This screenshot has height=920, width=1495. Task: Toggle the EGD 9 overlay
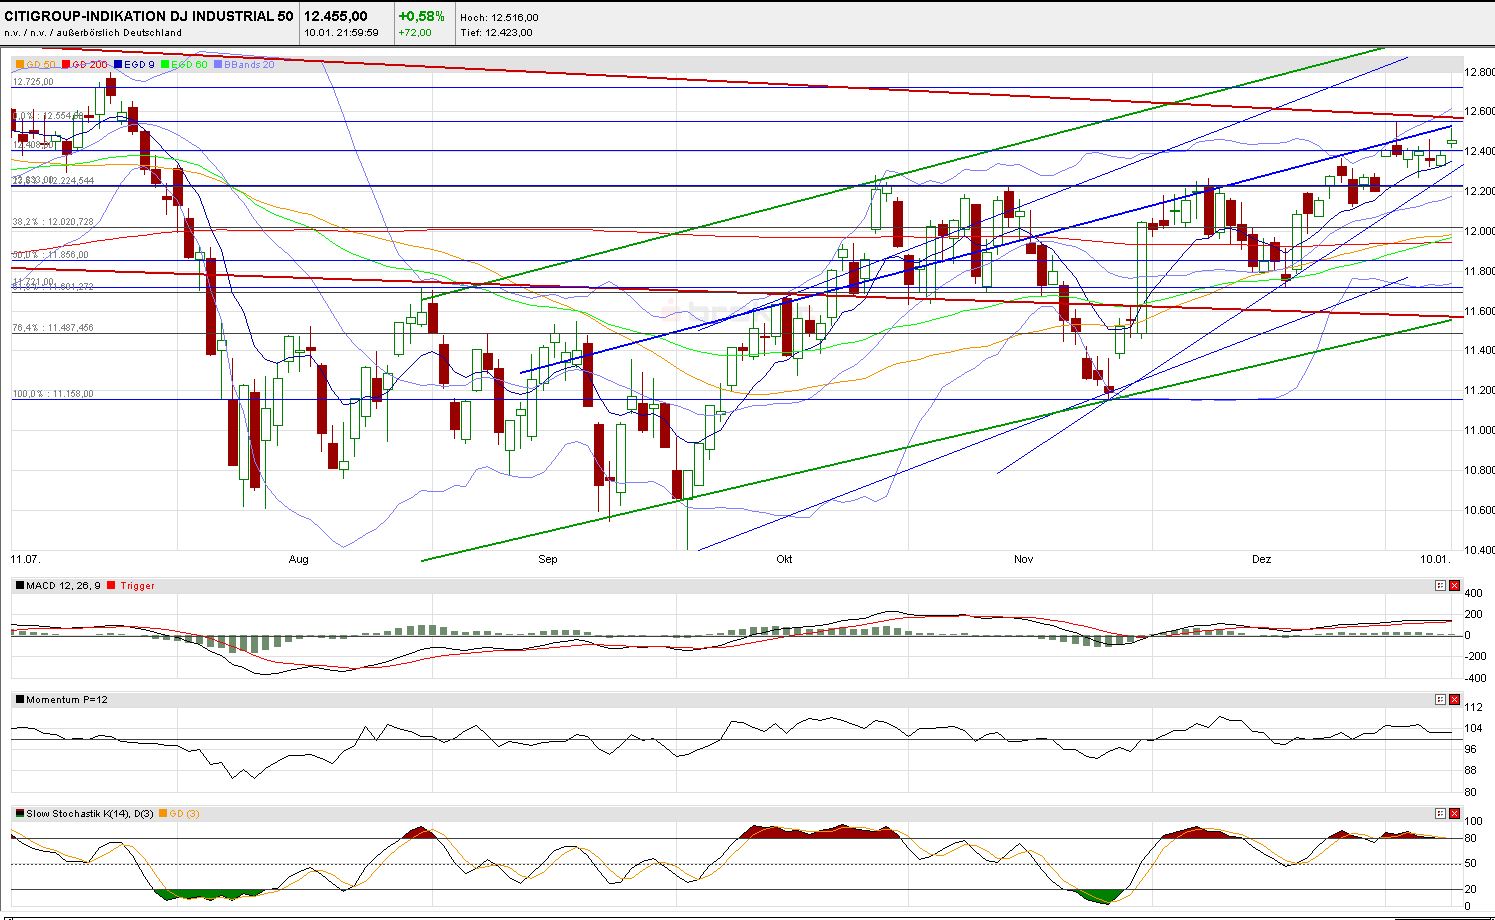tap(116, 63)
